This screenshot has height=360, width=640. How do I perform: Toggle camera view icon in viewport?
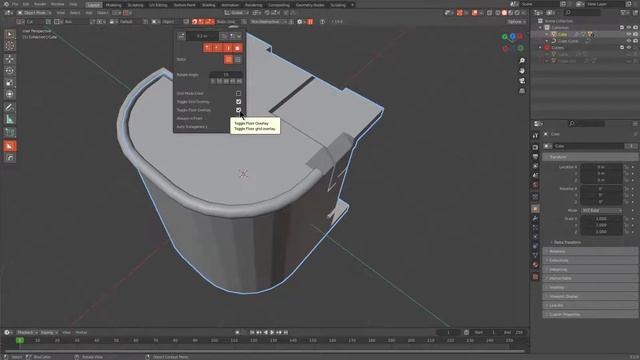click(x=522, y=81)
